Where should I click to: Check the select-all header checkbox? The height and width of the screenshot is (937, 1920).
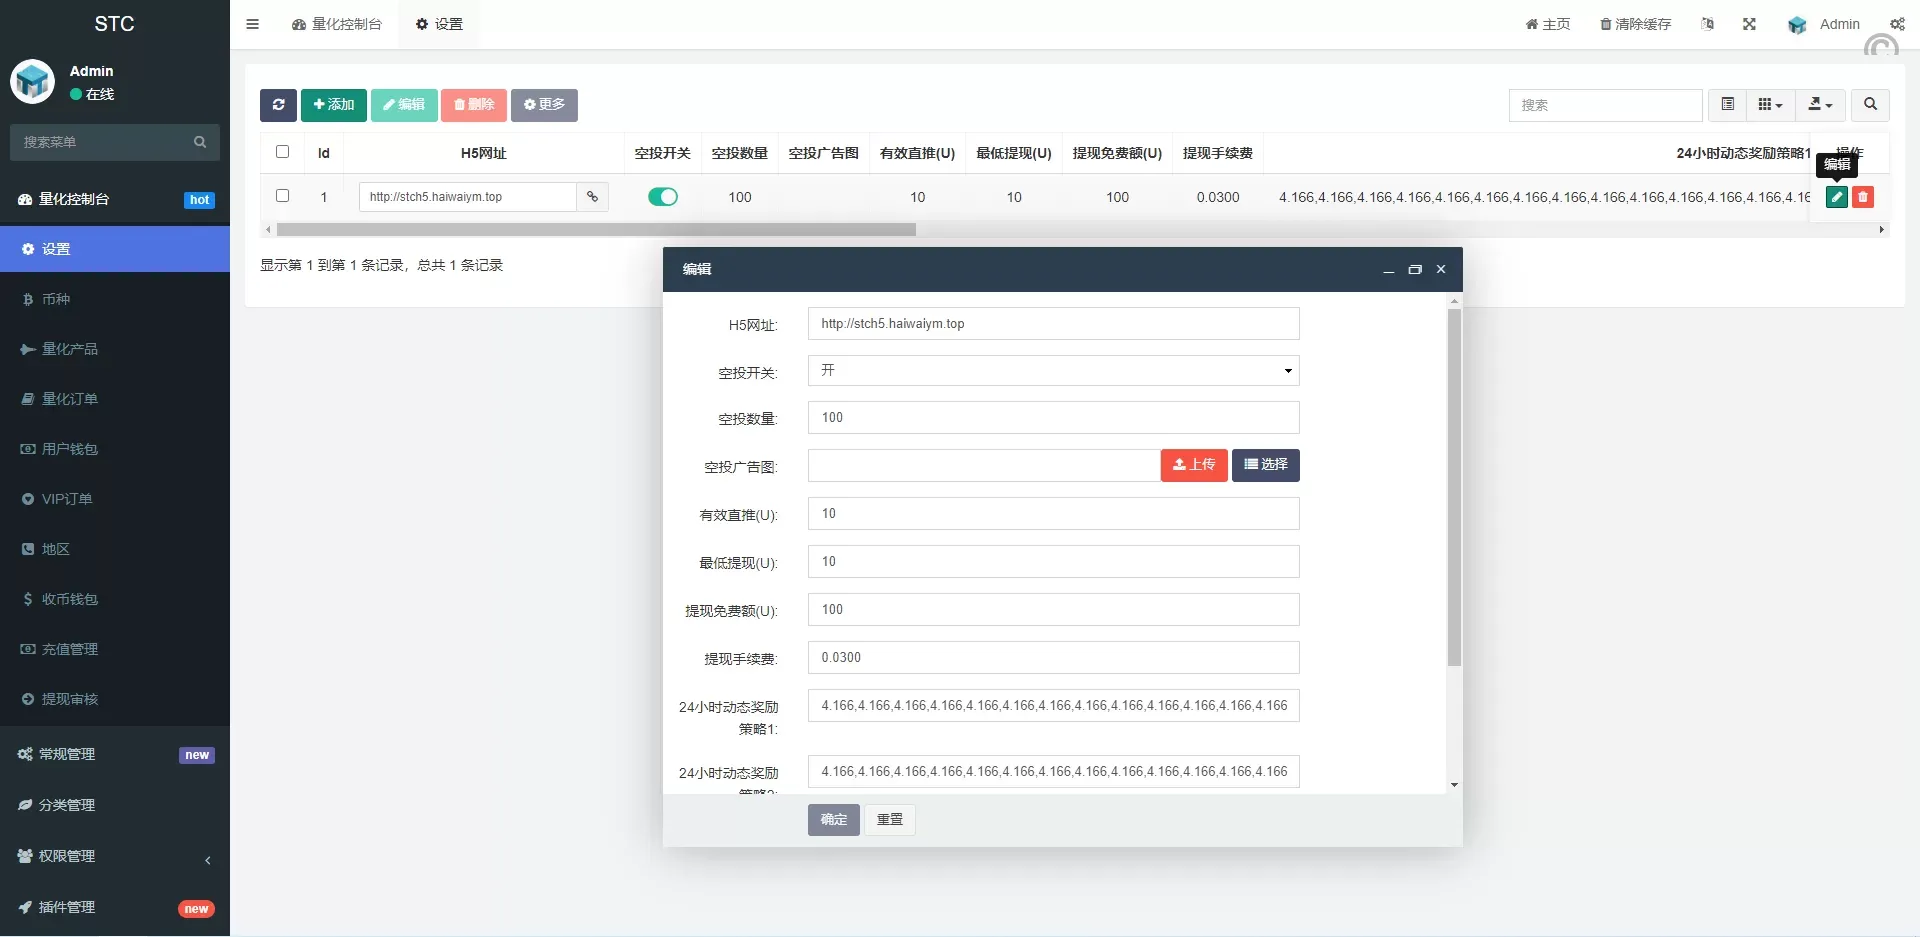[x=282, y=152]
